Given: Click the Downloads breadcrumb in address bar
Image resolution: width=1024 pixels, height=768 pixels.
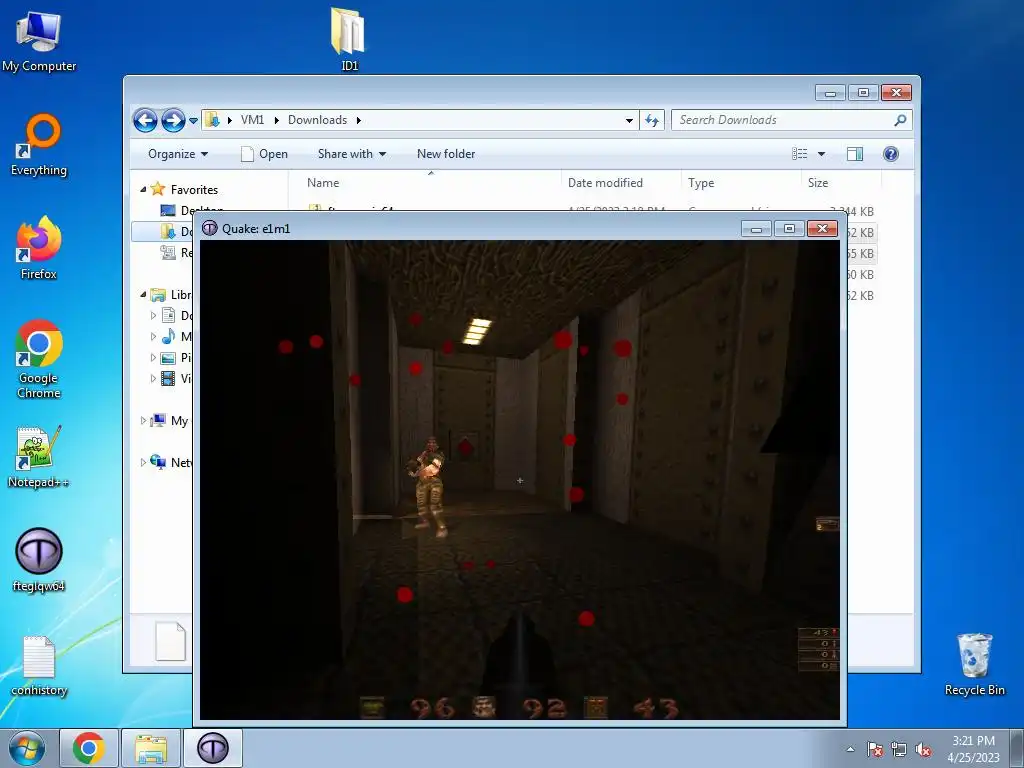Looking at the screenshot, I should click(x=317, y=120).
